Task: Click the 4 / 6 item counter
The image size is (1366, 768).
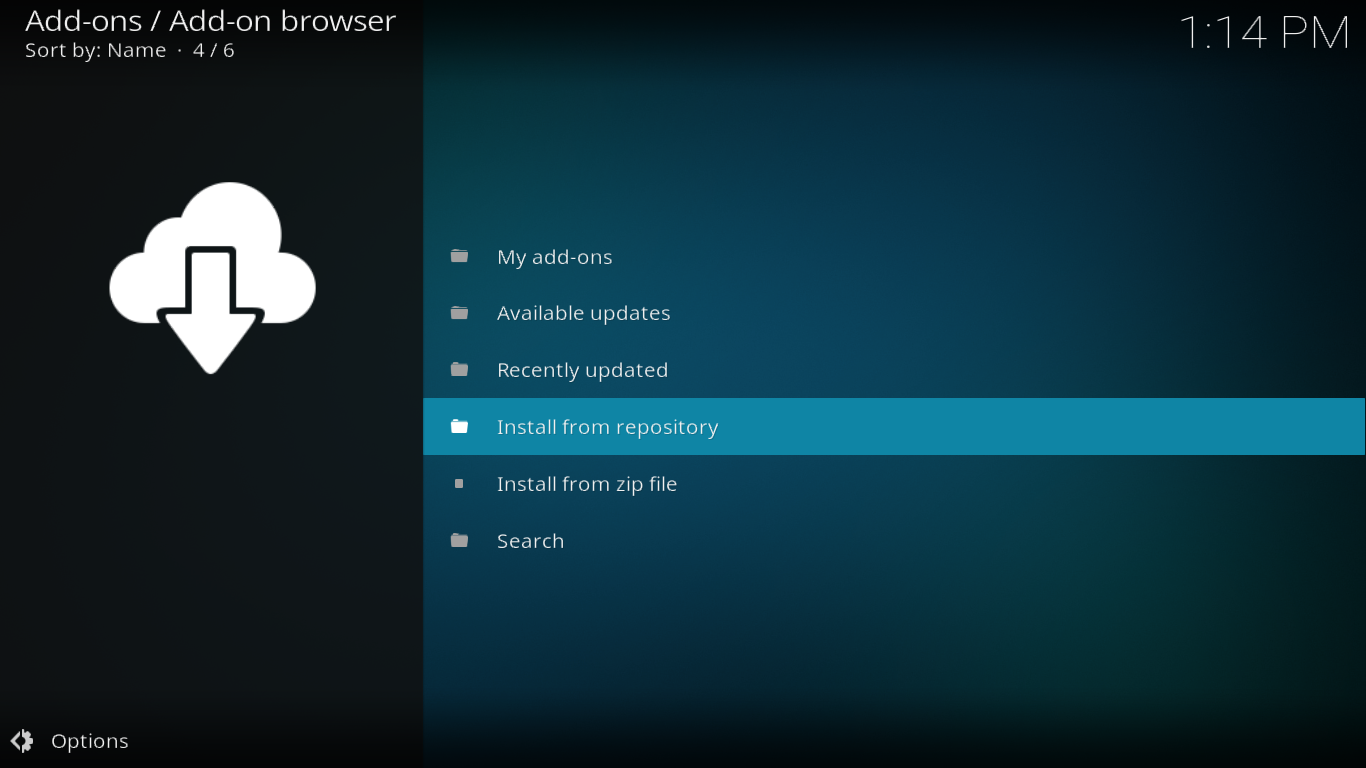Action: pos(213,50)
